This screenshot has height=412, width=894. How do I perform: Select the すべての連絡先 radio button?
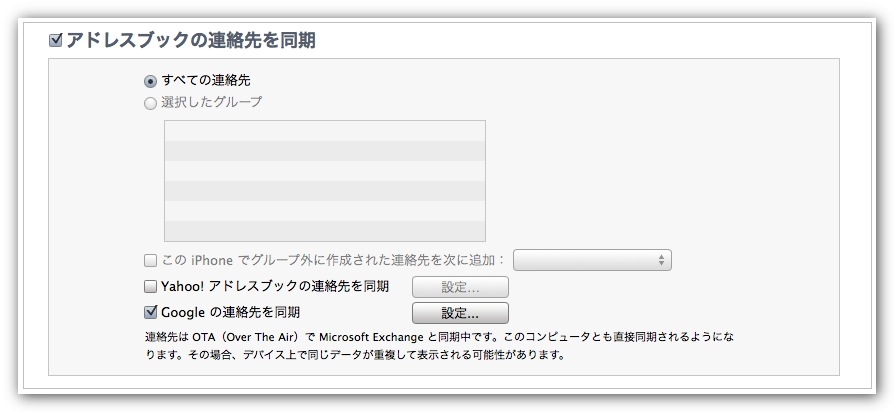(x=150, y=80)
